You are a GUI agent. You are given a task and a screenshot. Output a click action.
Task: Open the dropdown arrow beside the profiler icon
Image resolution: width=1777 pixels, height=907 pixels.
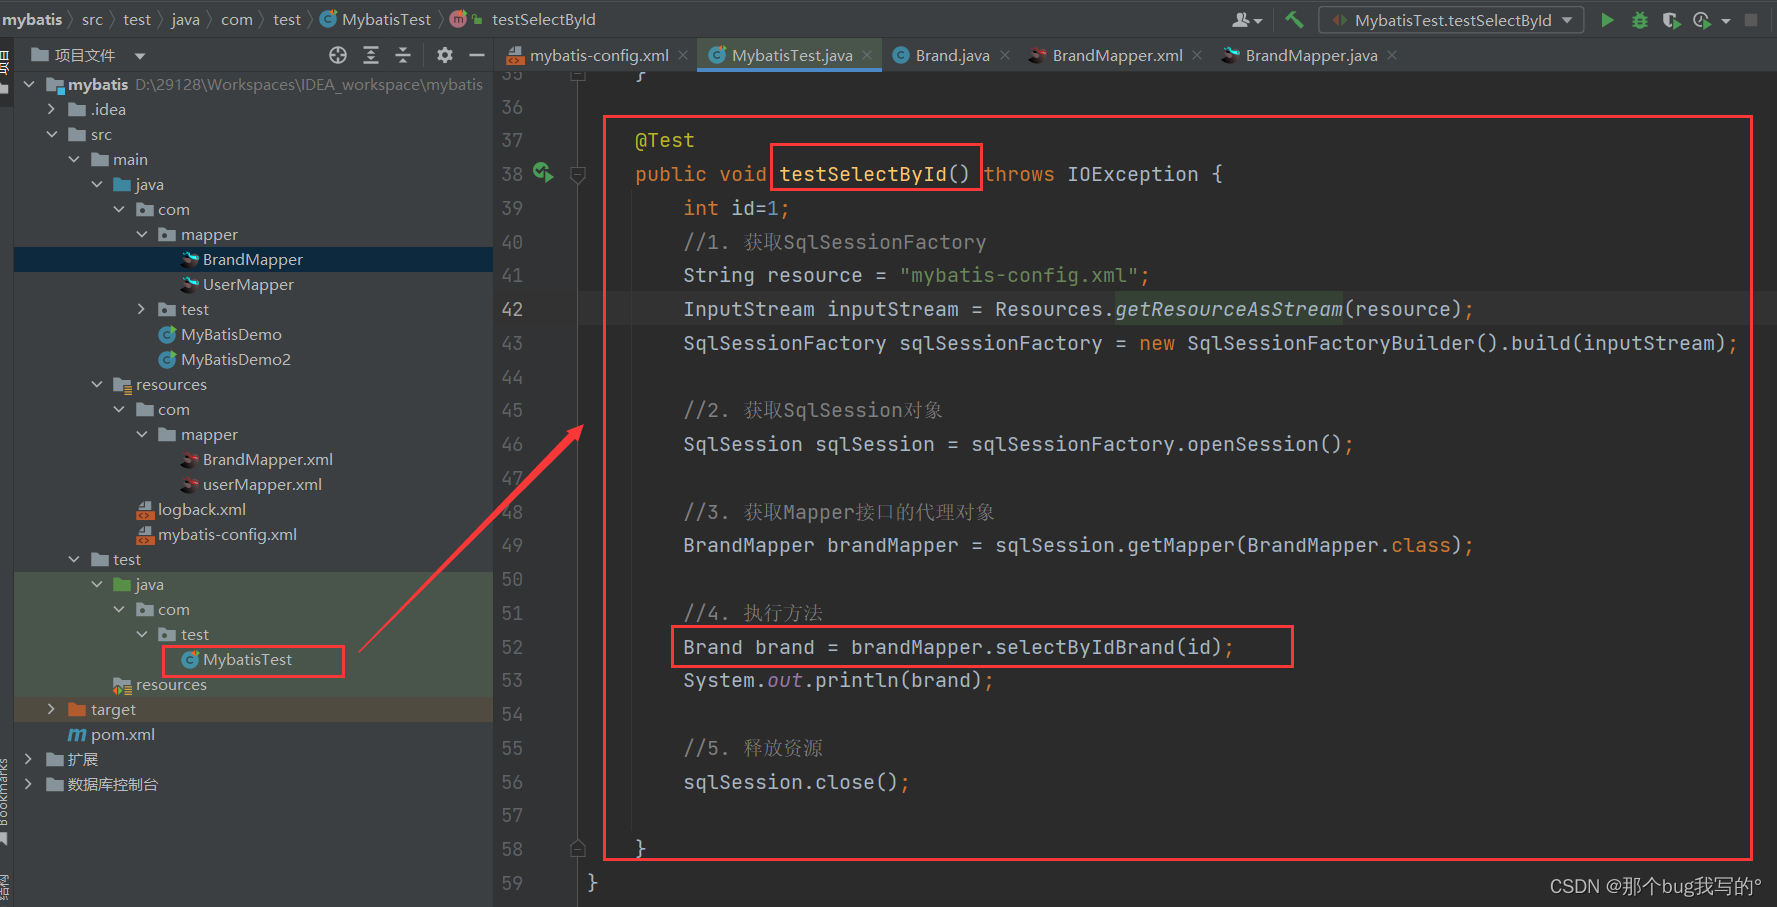(x=1726, y=20)
